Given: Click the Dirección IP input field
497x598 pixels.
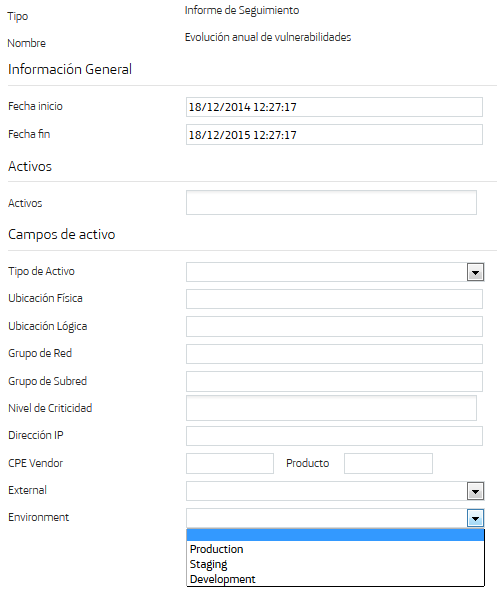Looking at the screenshot, I should click(x=334, y=436).
